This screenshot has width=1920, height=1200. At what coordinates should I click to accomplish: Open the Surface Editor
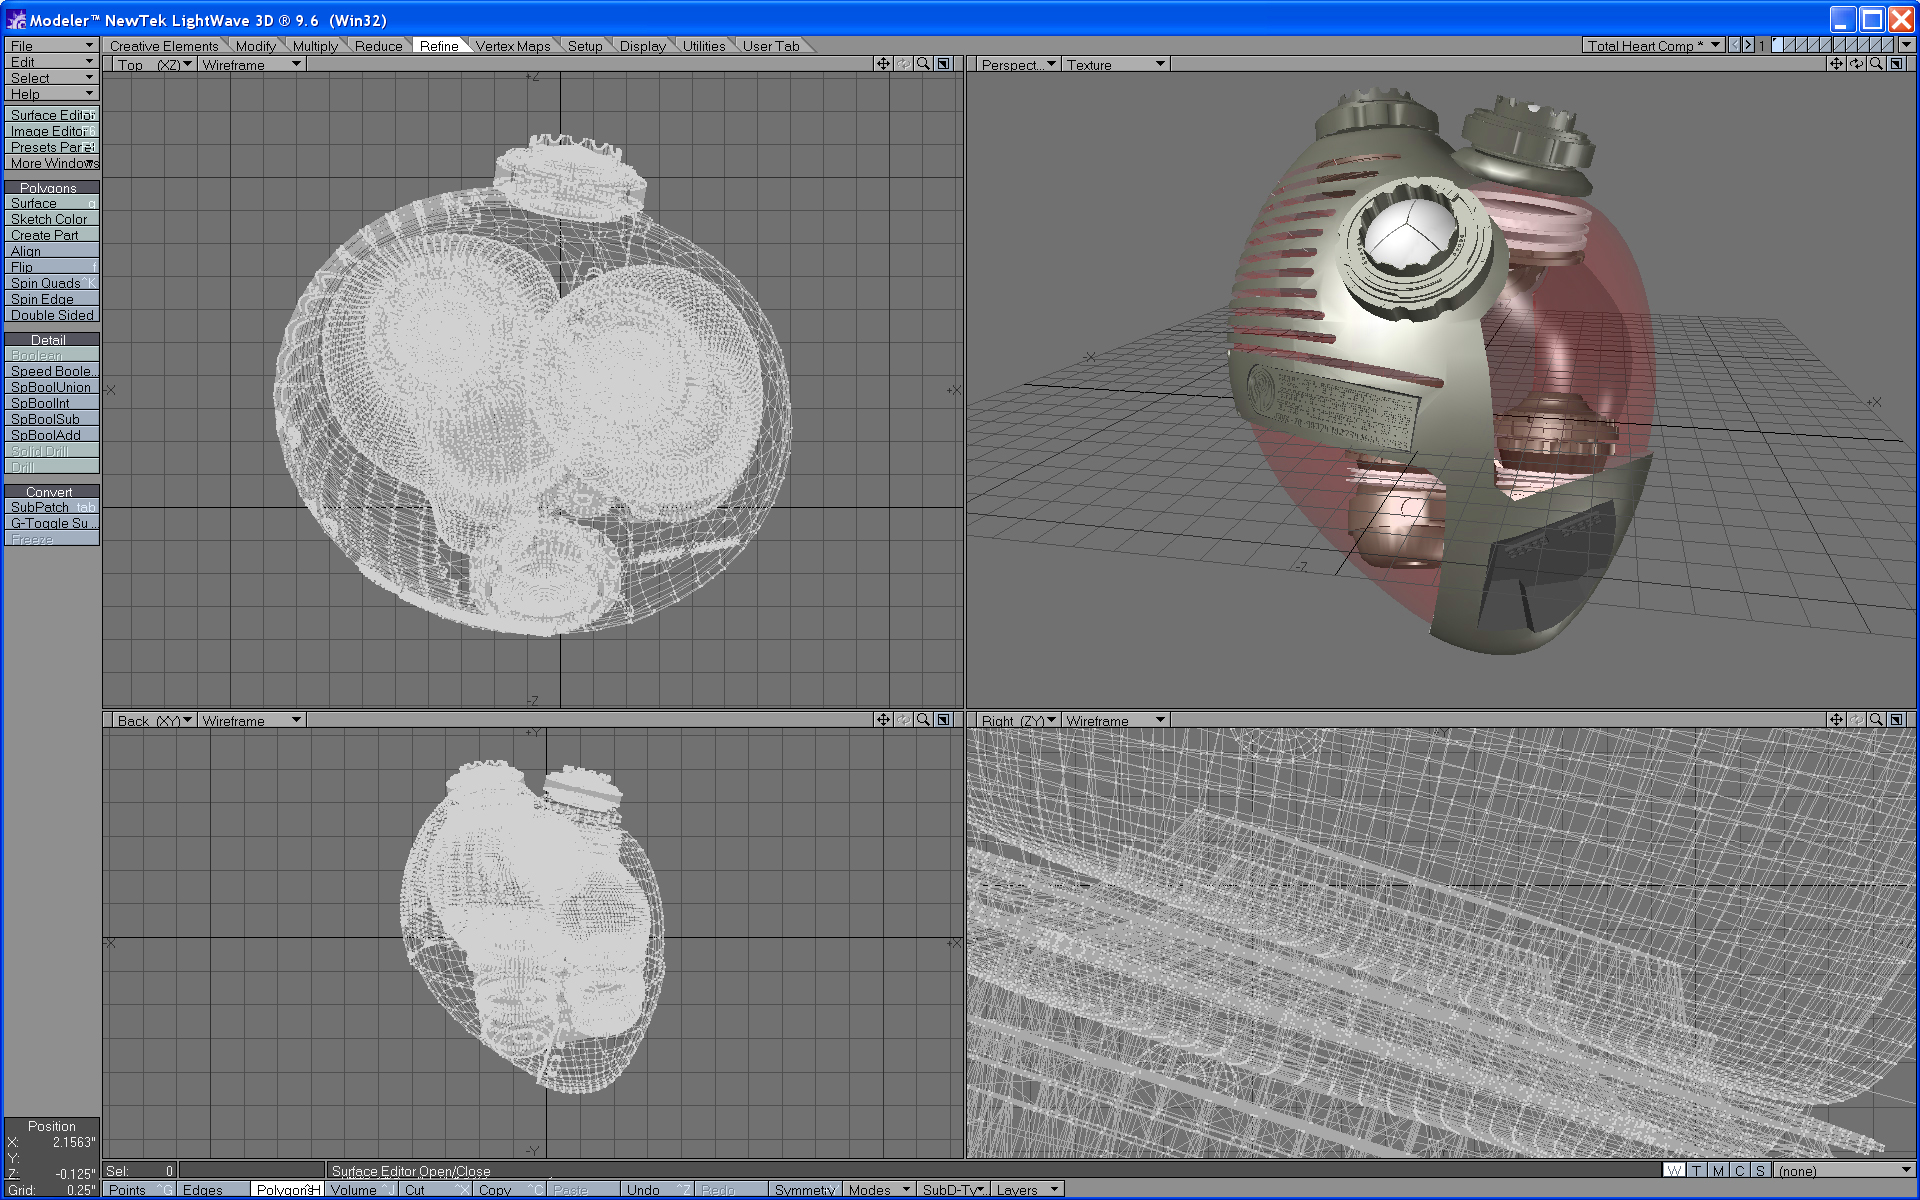[x=51, y=115]
